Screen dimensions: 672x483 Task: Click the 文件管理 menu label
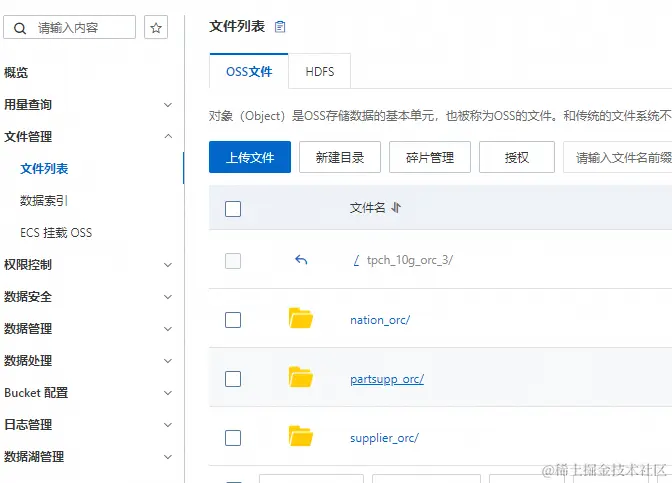[28, 137]
